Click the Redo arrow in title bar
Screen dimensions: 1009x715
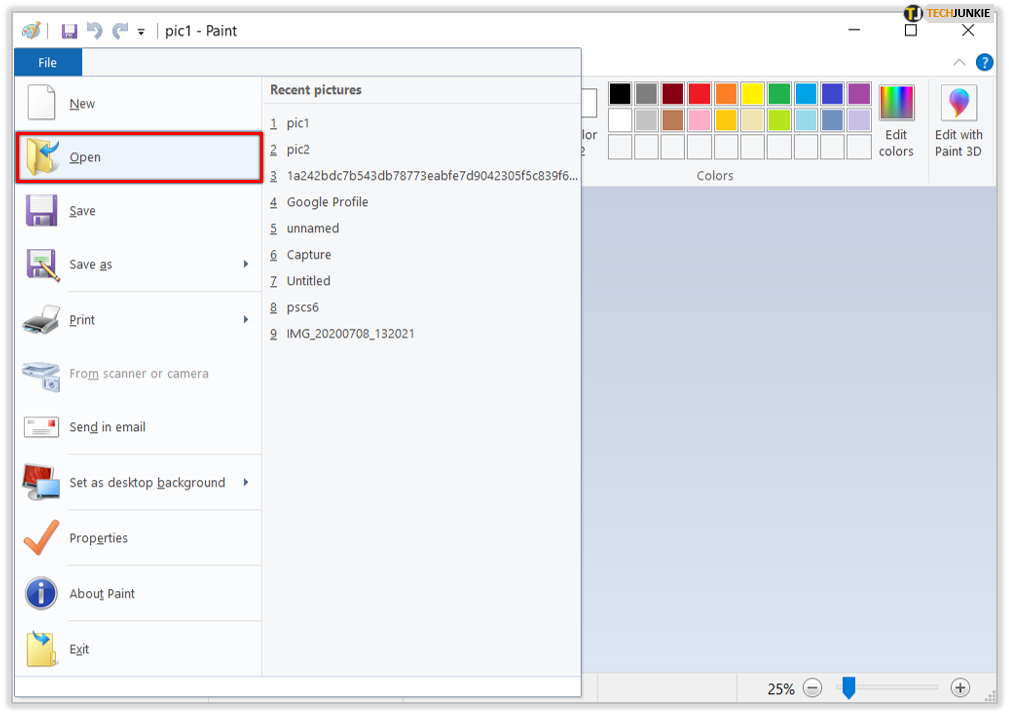pyautogui.click(x=120, y=30)
